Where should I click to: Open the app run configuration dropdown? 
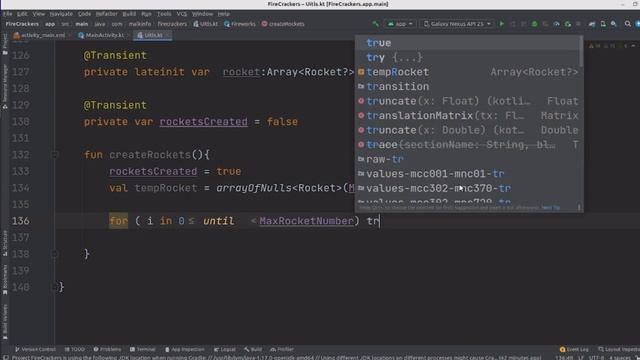[x=400, y=24]
